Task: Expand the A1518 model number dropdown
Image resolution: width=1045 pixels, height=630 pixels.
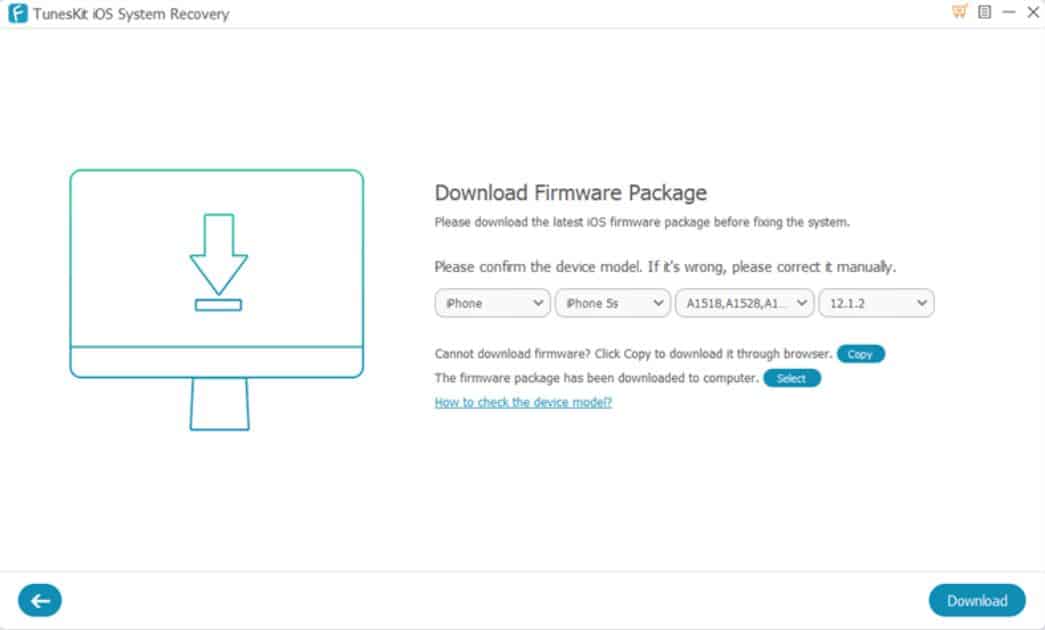Action: point(745,304)
